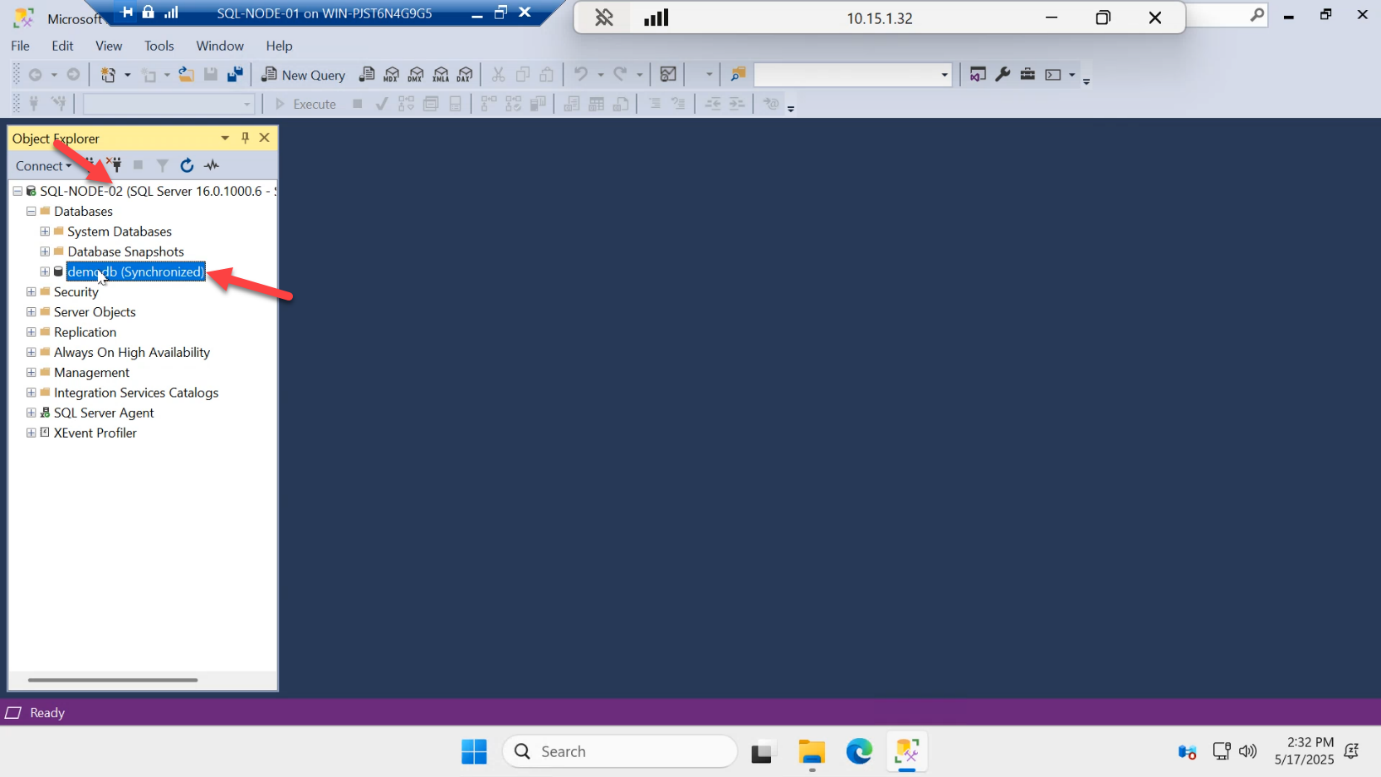
Task: Expand the Server Objects folder
Action: [x=31, y=312]
